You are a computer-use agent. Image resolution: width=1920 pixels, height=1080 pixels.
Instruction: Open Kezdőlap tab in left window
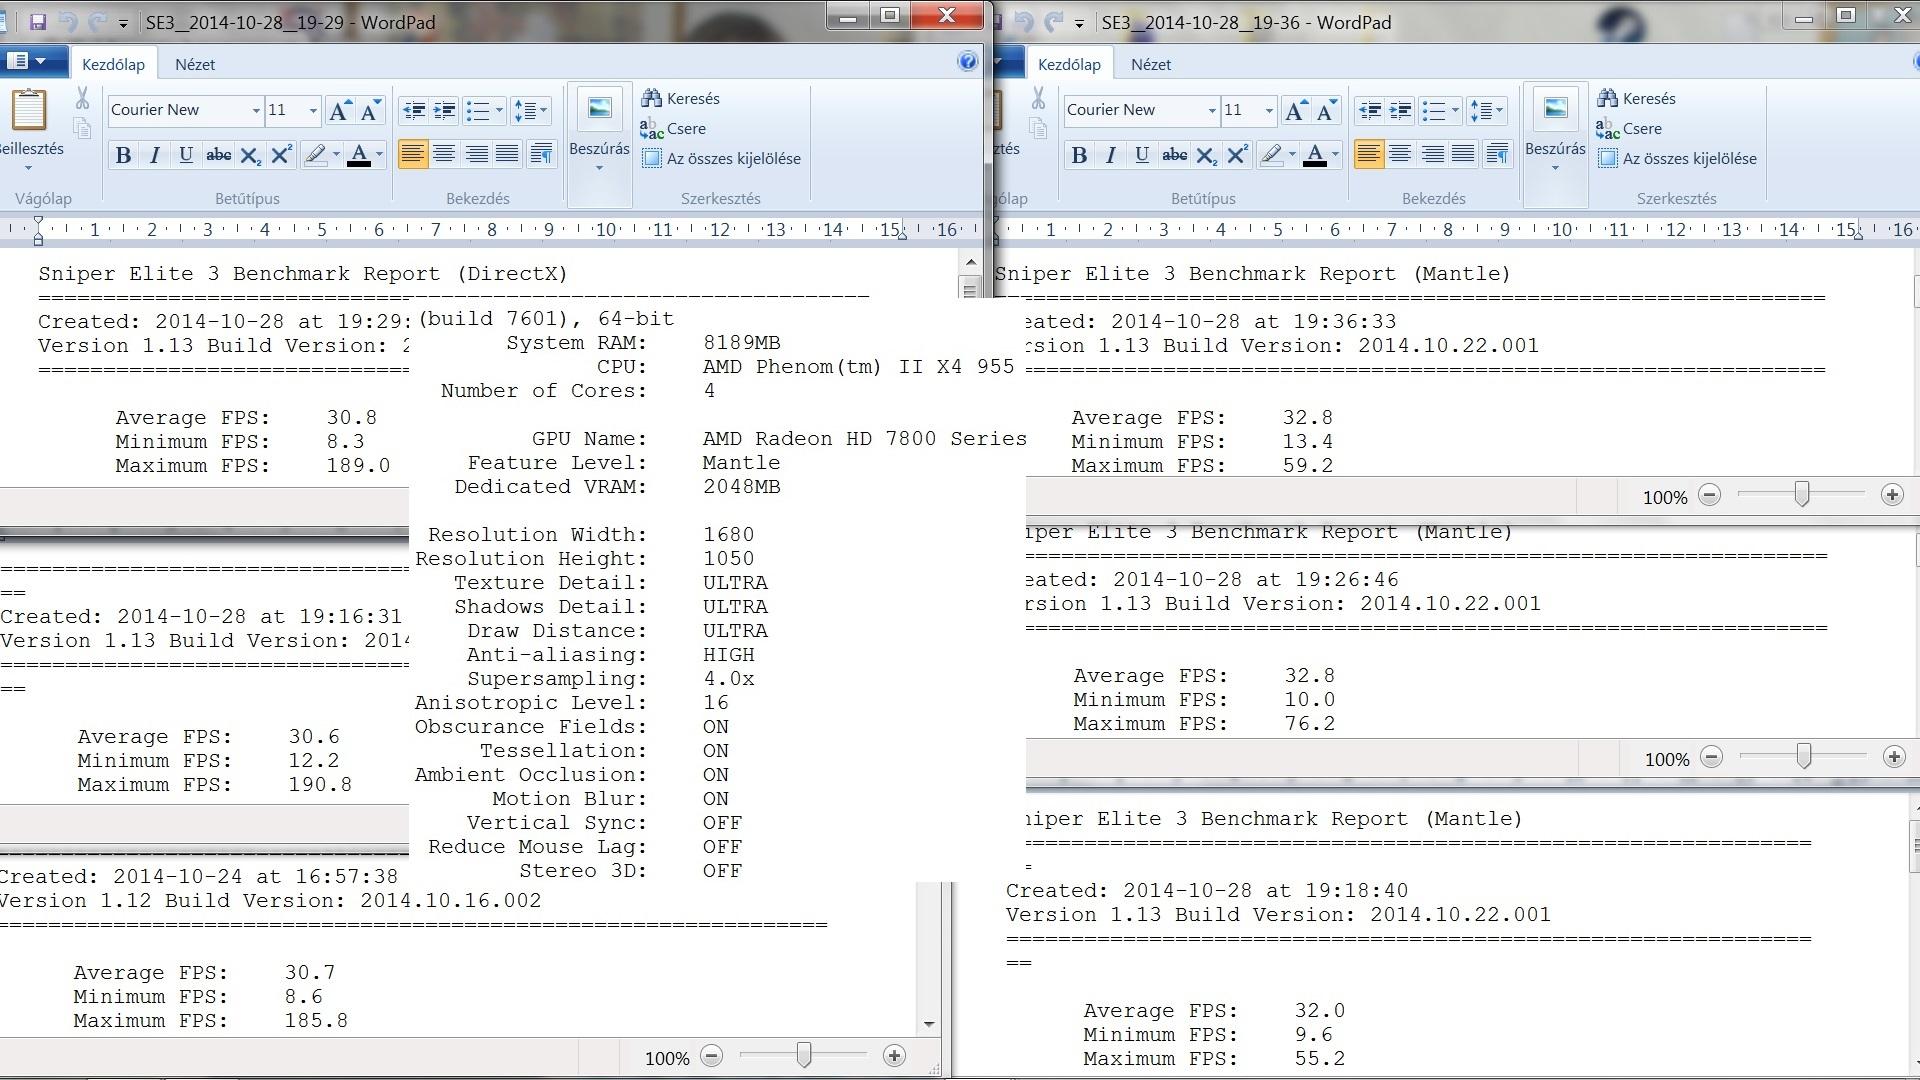(x=113, y=64)
